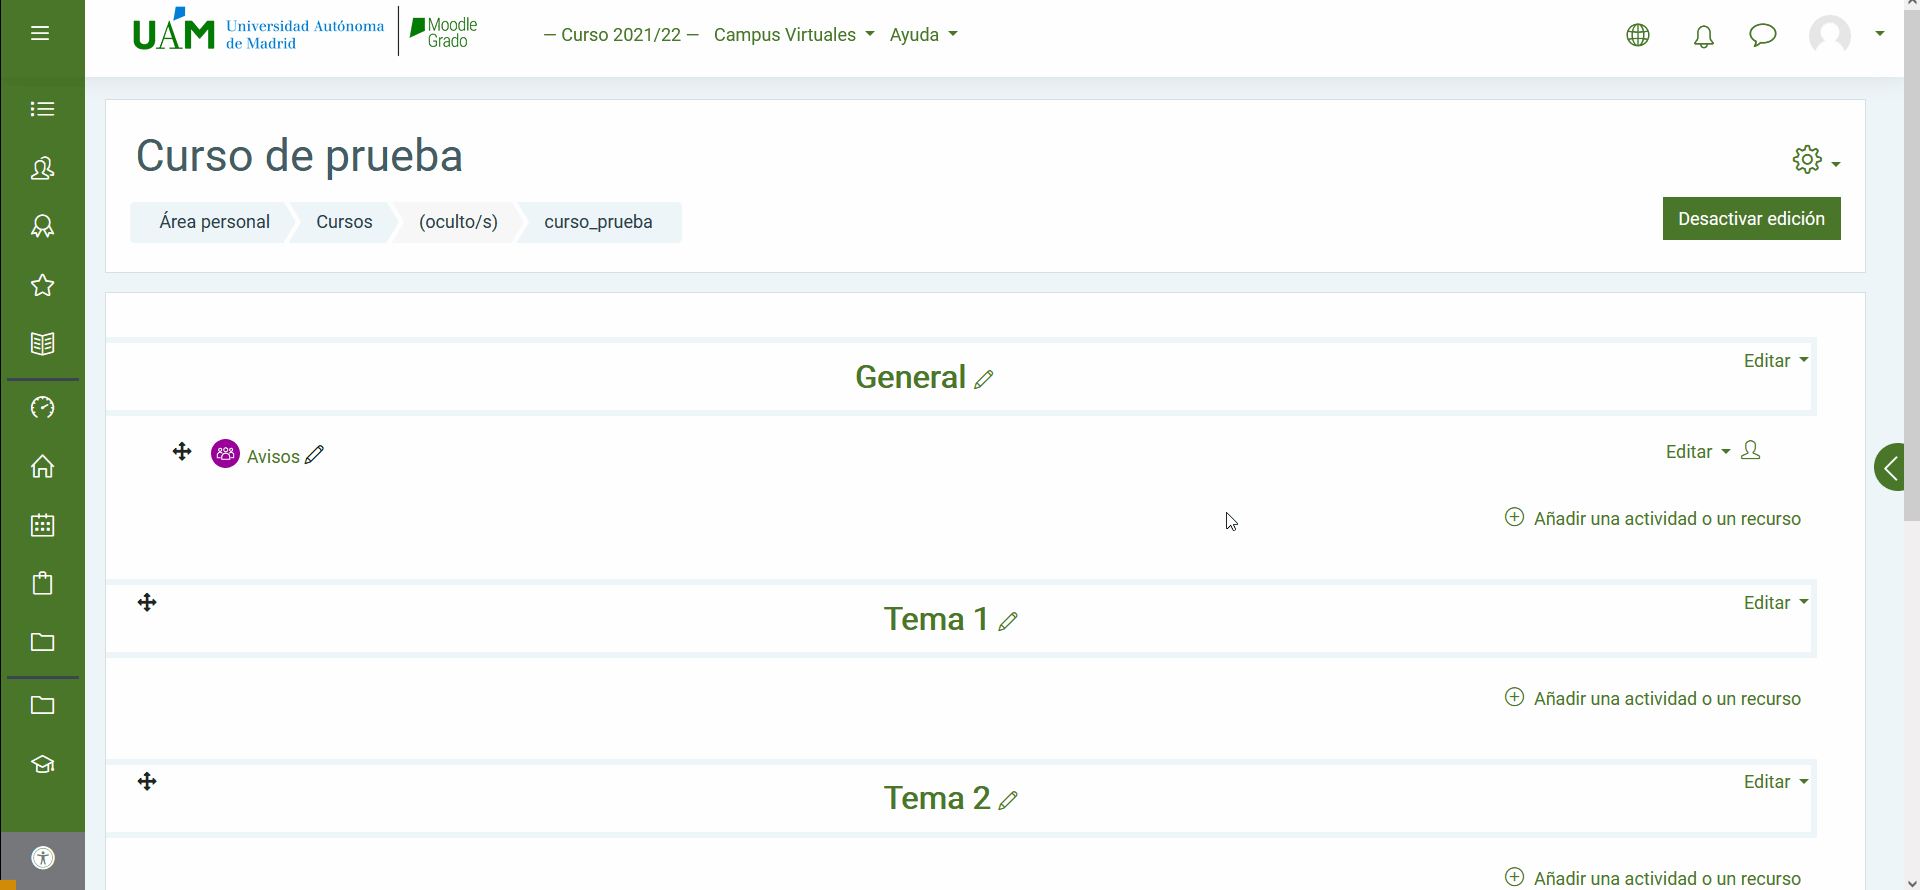This screenshot has height=890, width=1920.
Task: Open (oculto/s) breadcrumb
Action: click(458, 222)
